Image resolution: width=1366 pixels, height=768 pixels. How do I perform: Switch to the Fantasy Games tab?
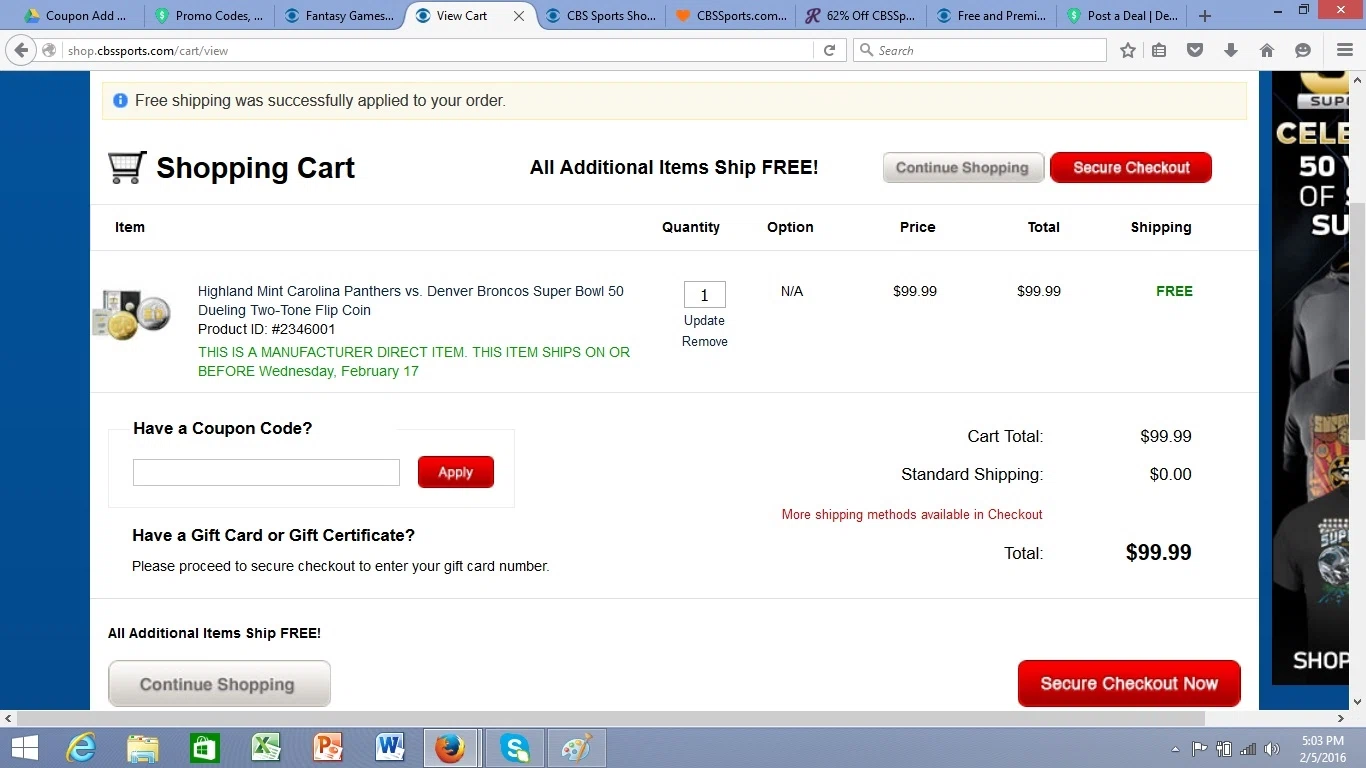337,16
